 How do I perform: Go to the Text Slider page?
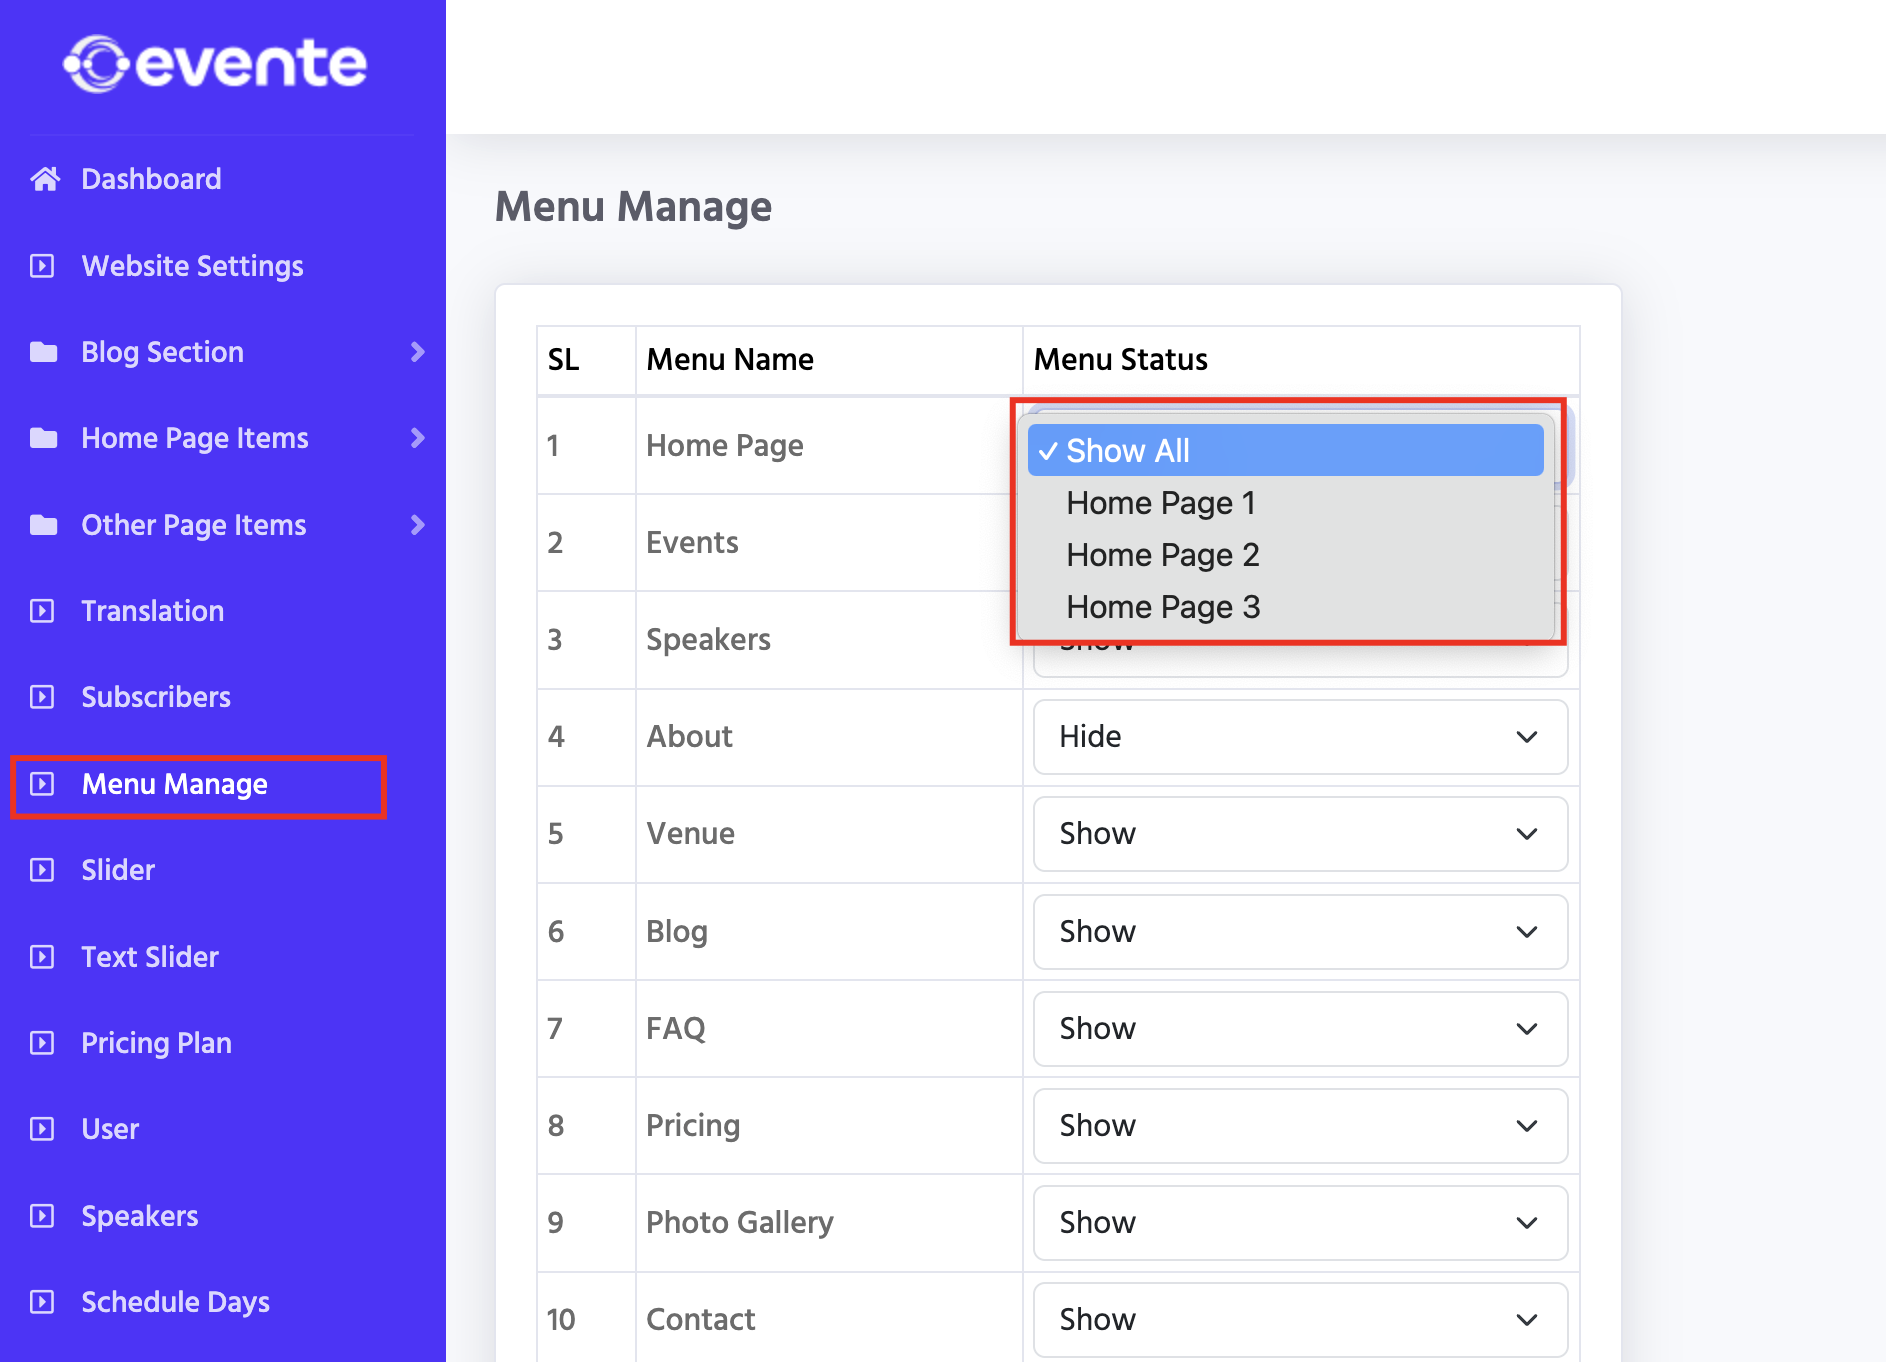tap(150, 957)
